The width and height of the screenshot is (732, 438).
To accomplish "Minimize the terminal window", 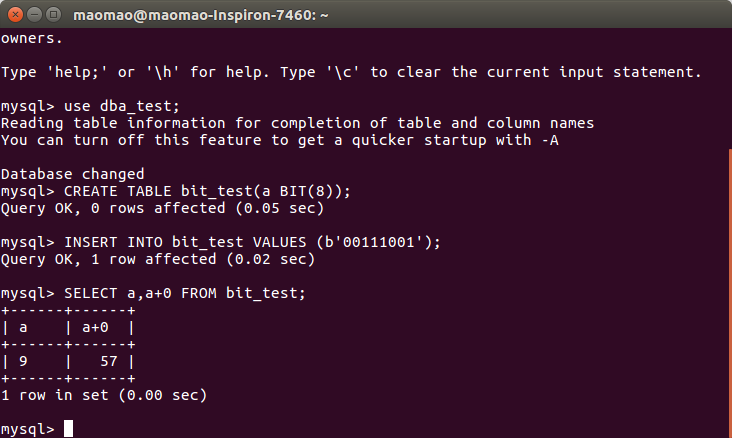I will tap(35, 14).
